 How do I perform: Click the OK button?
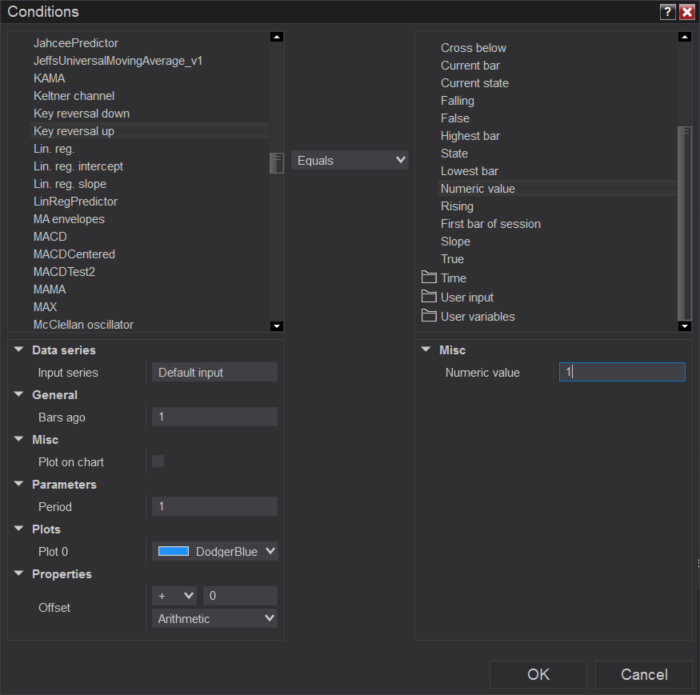point(538,674)
